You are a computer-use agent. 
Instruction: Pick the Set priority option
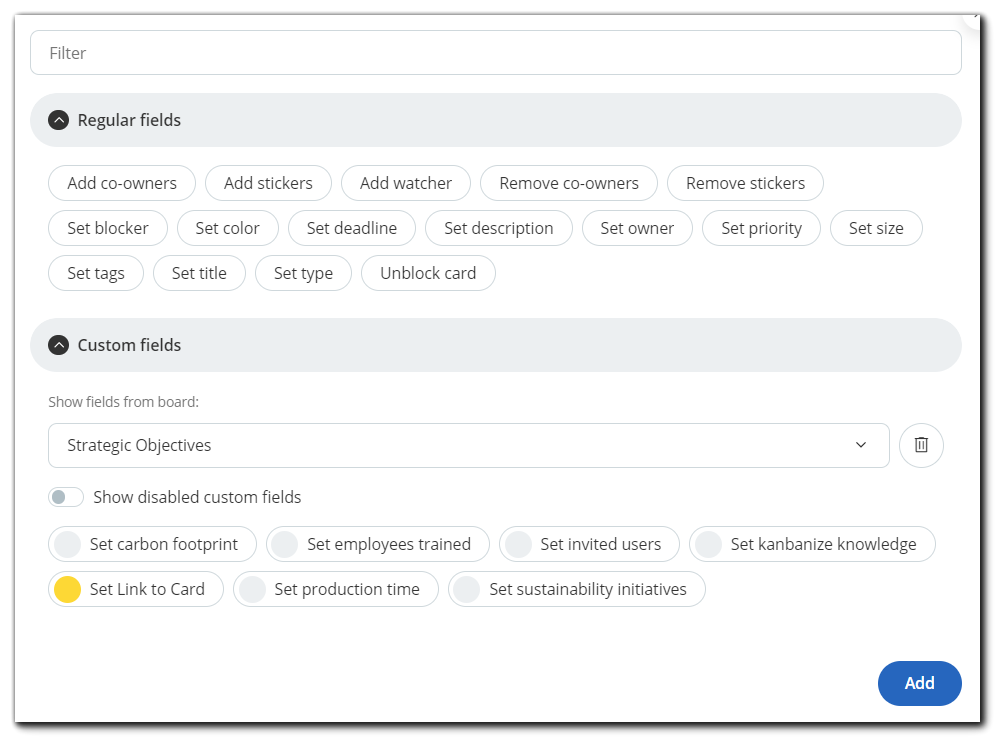(x=761, y=228)
